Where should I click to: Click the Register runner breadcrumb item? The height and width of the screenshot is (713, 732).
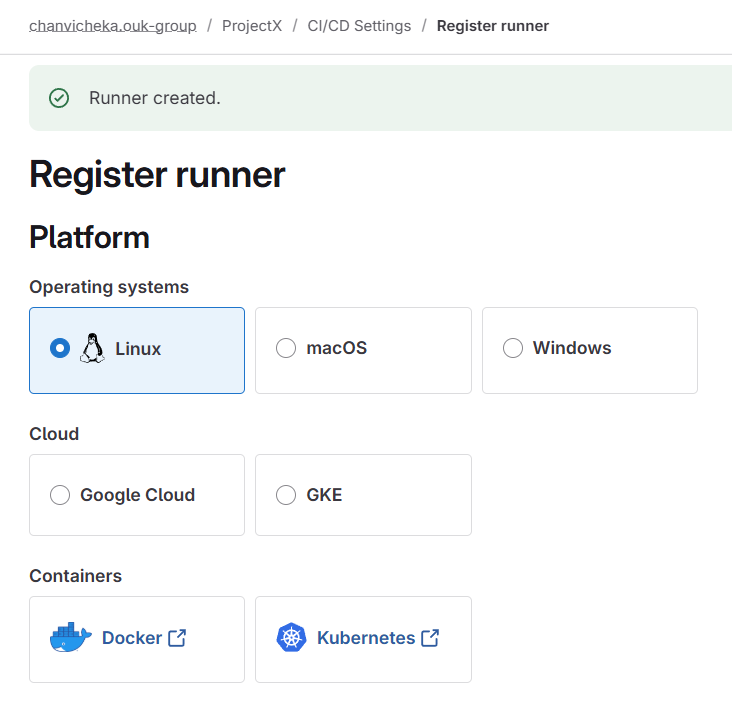point(492,26)
